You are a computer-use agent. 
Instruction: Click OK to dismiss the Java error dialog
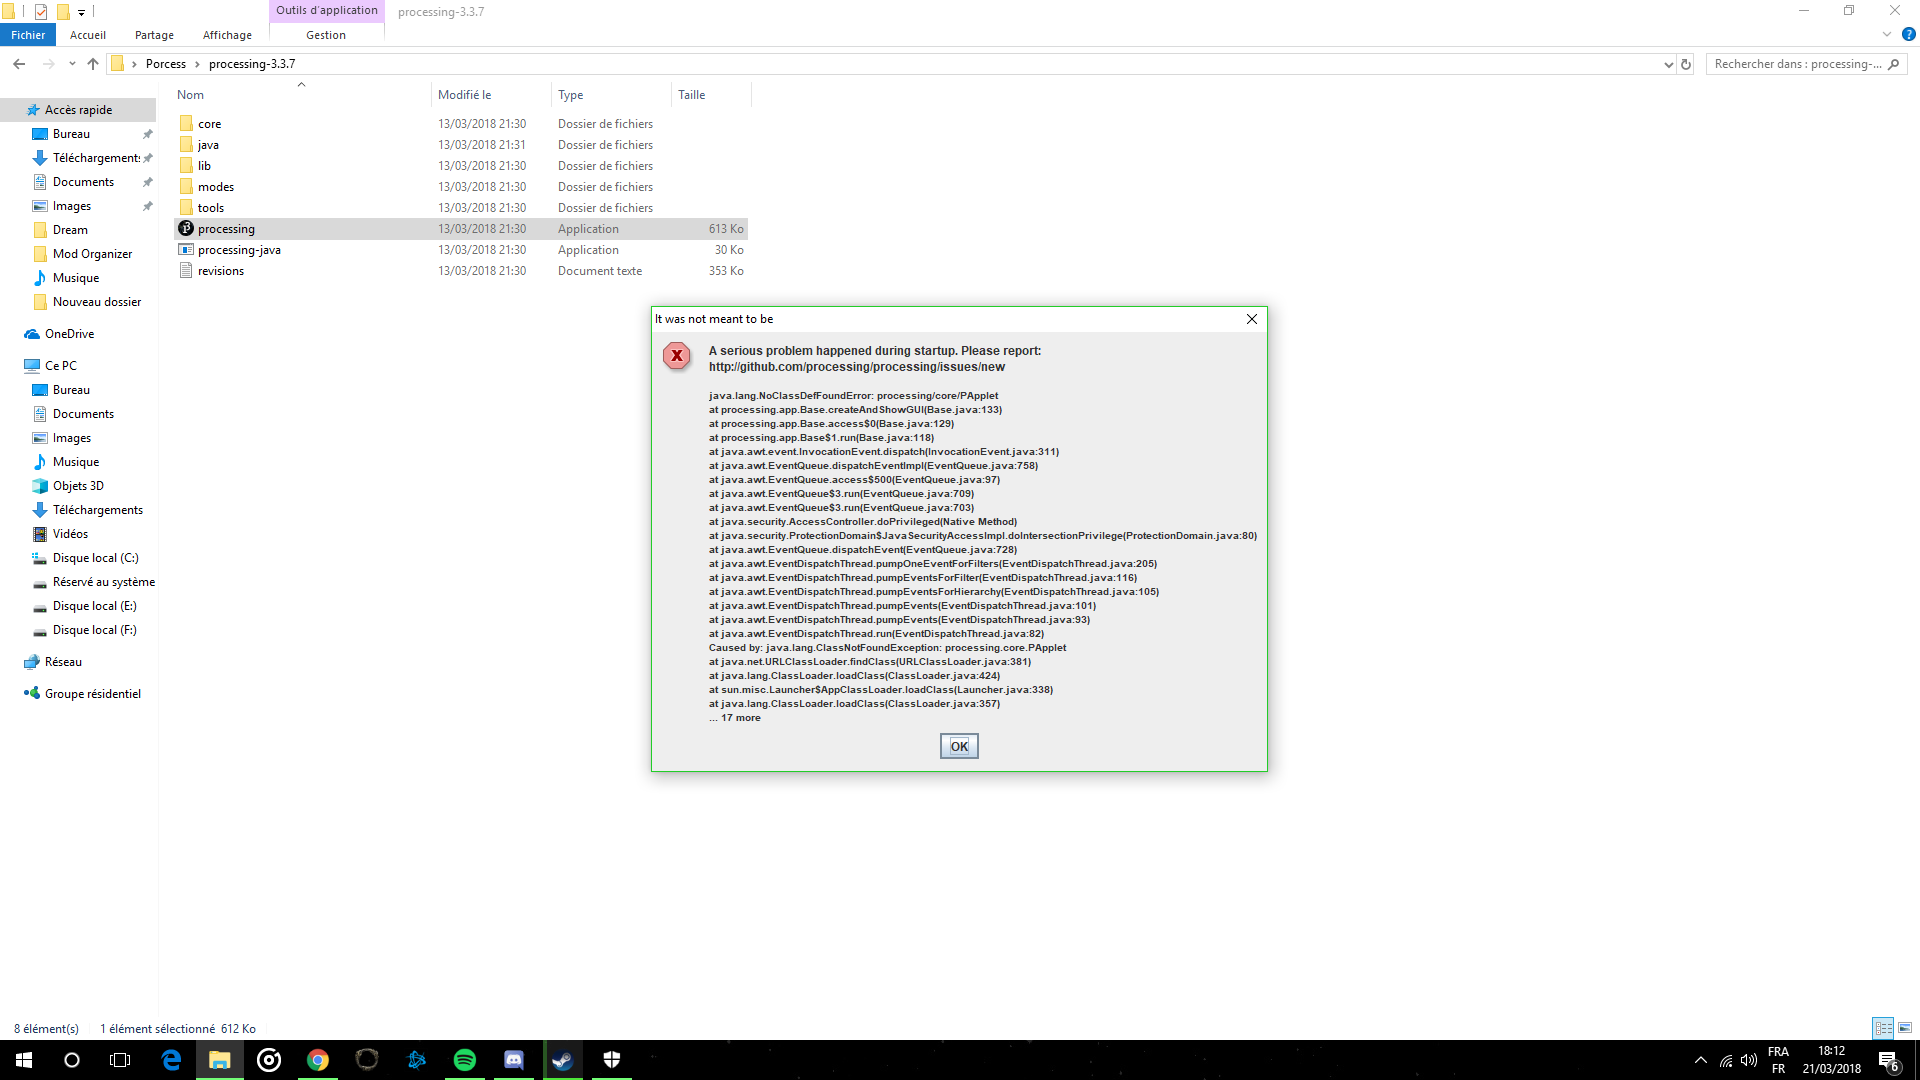point(958,745)
